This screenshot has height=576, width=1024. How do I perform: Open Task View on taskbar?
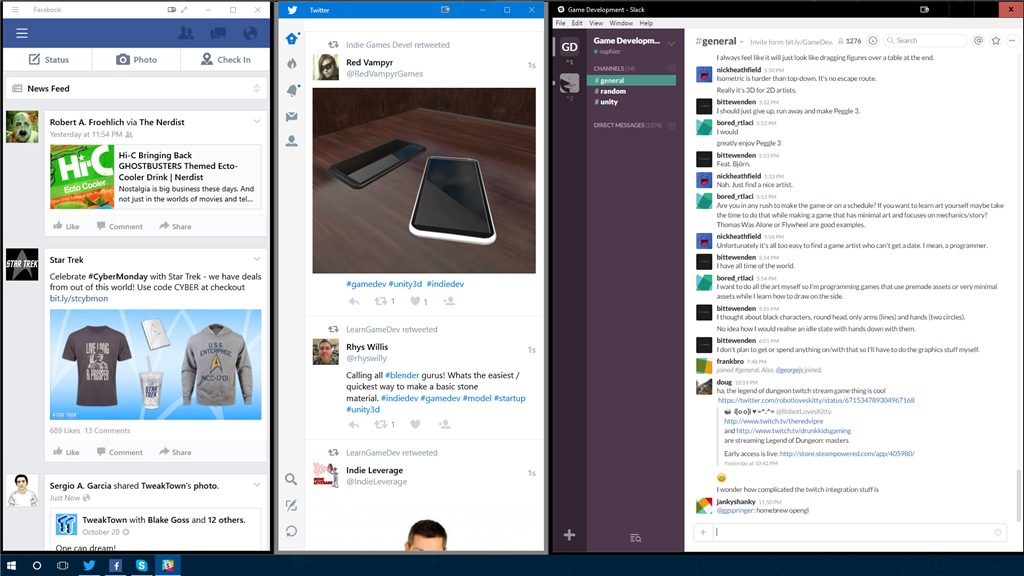tap(63, 566)
